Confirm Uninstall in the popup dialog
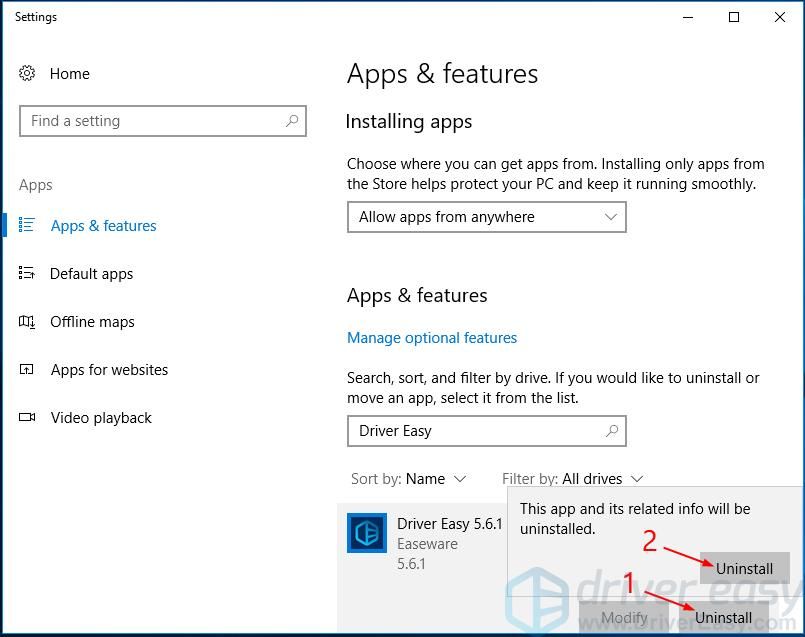Image resolution: width=805 pixels, height=637 pixels. [x=744, y=568]
